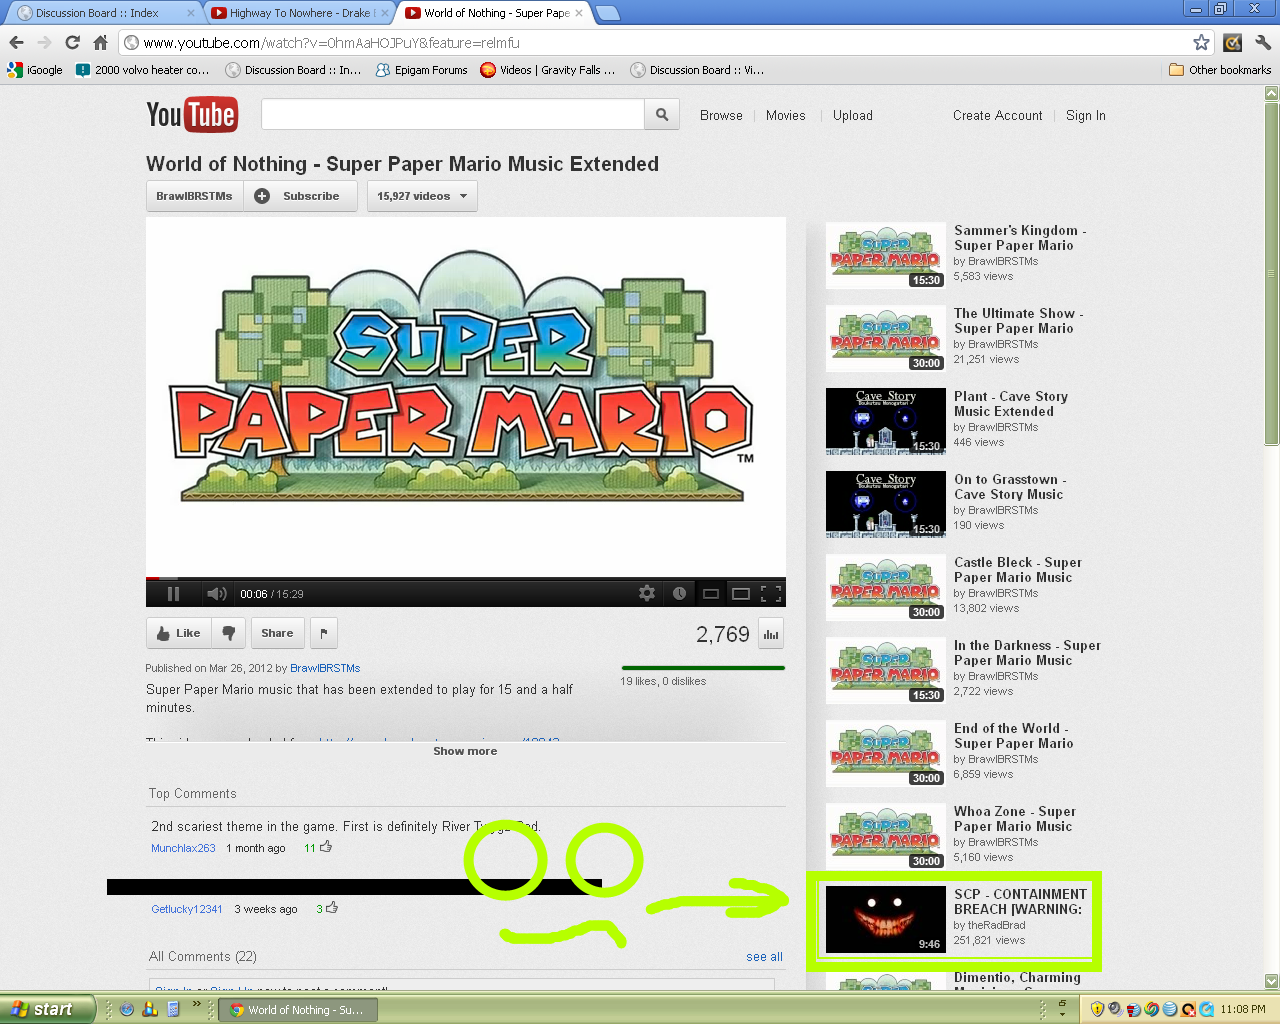Mute the video volume speaker icon
This screenshot has height=1024, width=1280.
point(216,594)
